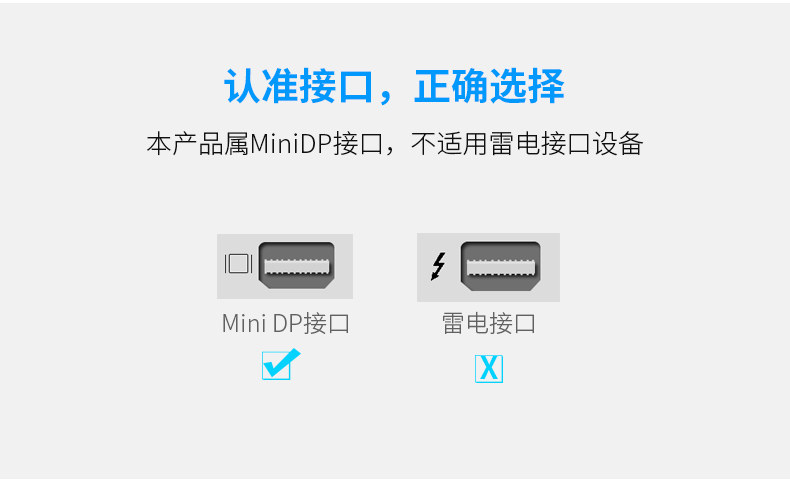
Task: Click the cyan X cross symbol
Action: (489, 368)
